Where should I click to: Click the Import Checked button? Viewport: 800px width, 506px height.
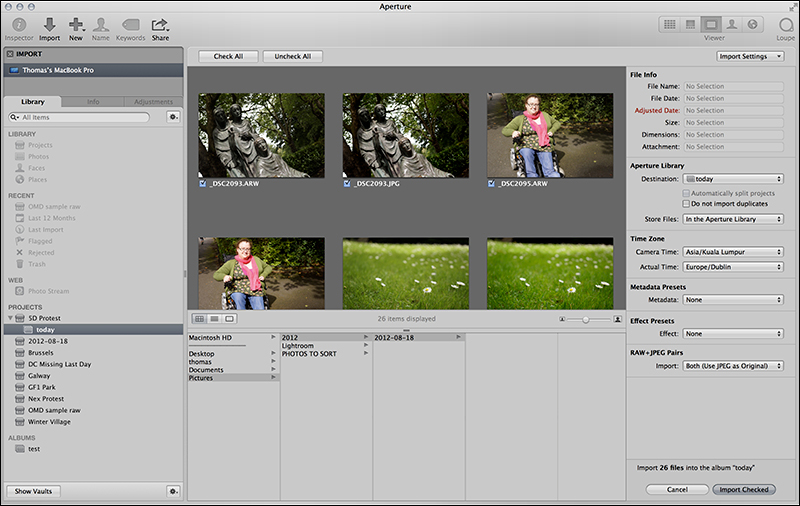744,490
